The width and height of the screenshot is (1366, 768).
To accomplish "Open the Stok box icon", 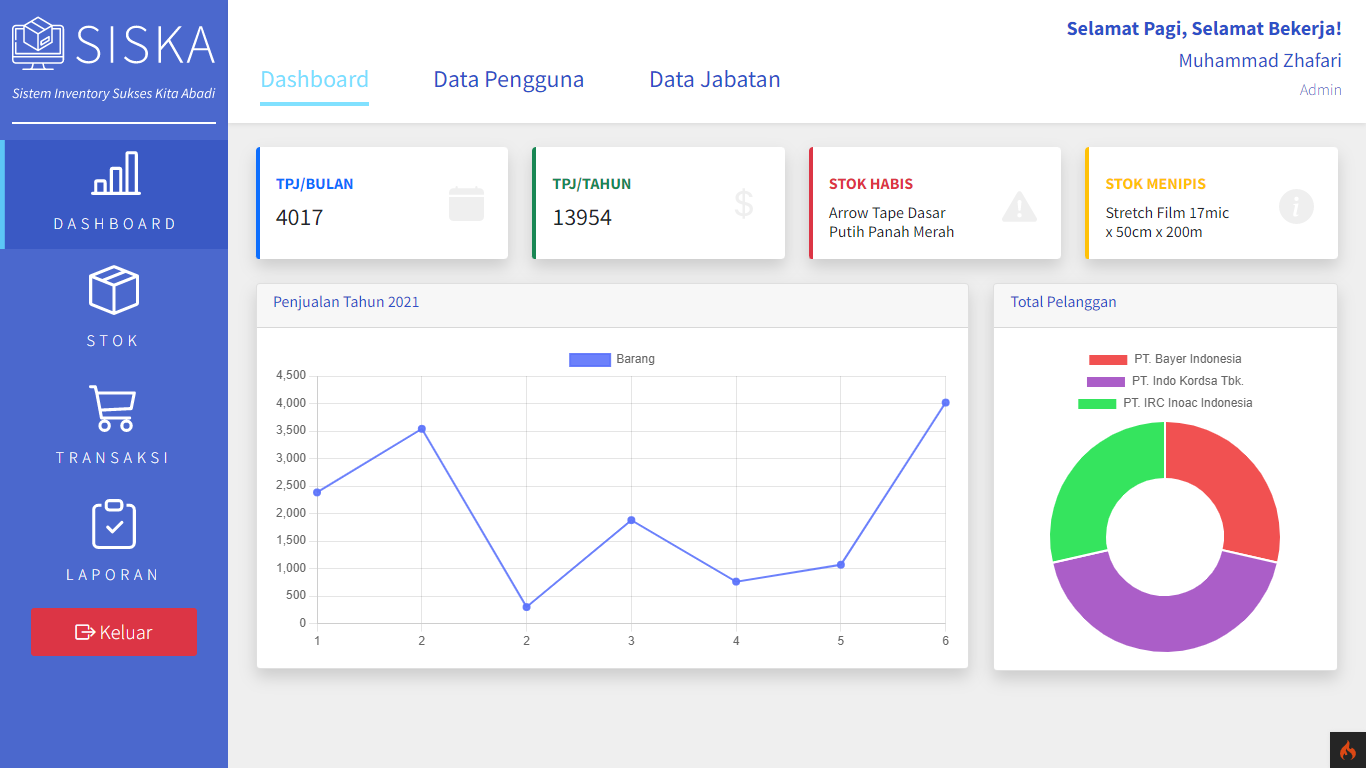I will coord(114,290).
